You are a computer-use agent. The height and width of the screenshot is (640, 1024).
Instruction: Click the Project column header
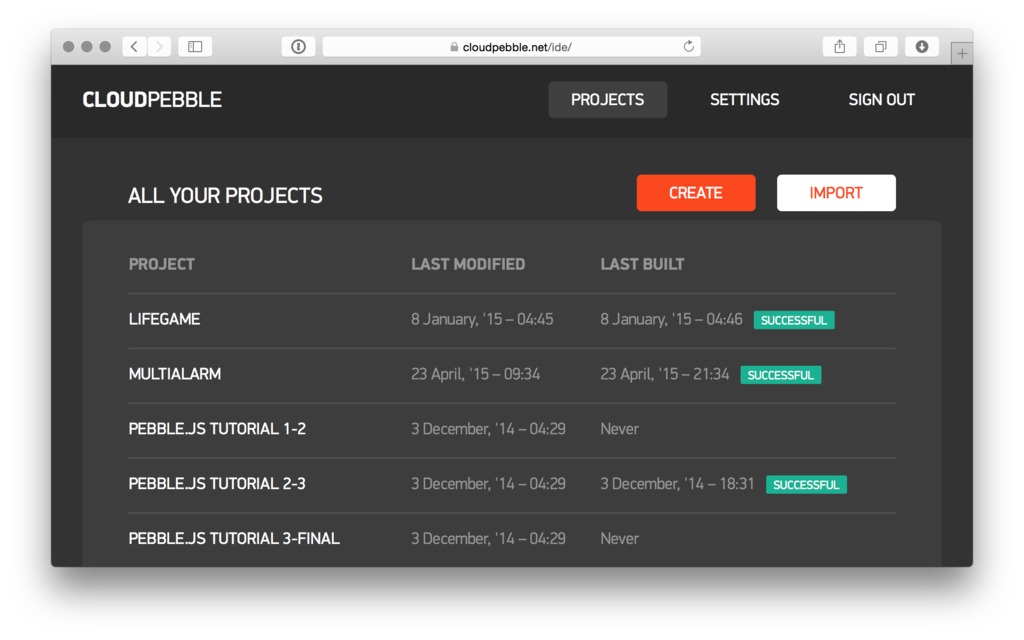[x=162, y=264]
